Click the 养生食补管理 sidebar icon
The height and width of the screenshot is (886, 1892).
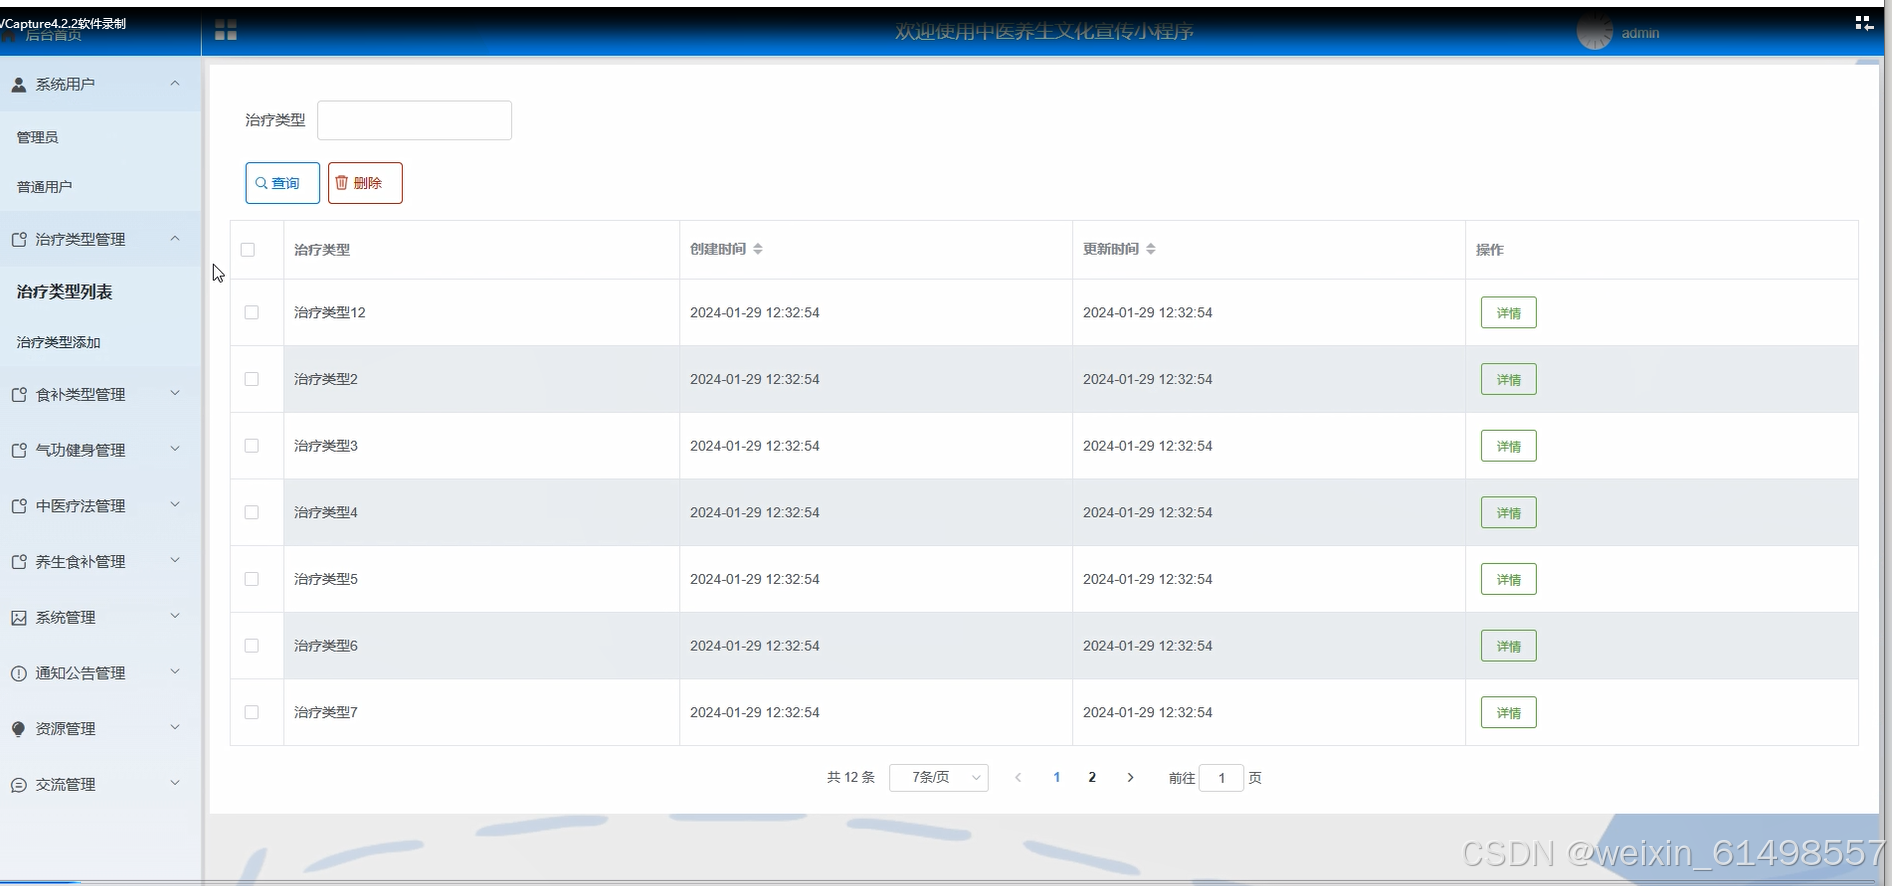coord(19,562)
